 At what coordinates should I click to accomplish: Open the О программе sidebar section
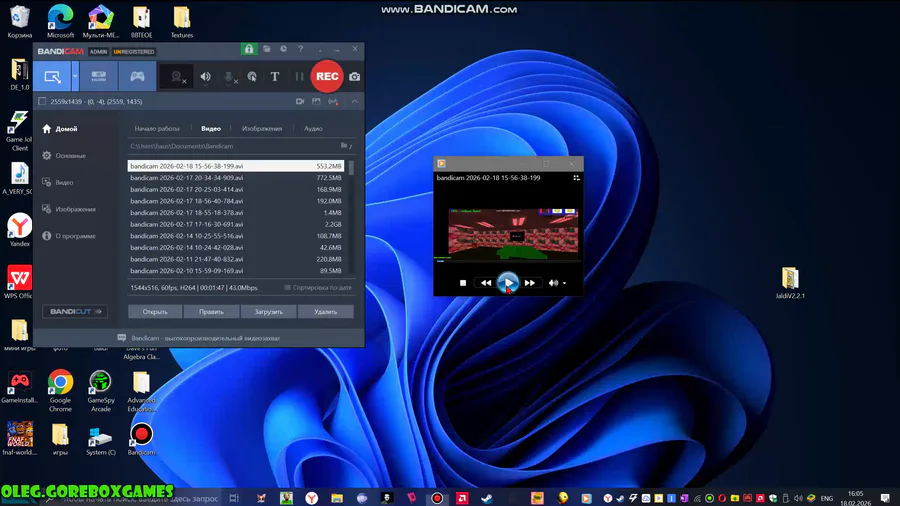coord(69,236)
